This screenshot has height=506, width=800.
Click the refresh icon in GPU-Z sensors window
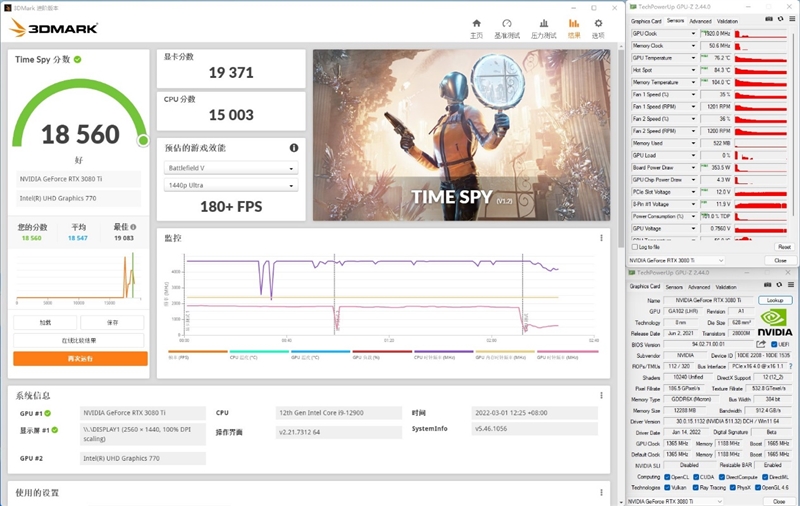[x=780, y=19]
